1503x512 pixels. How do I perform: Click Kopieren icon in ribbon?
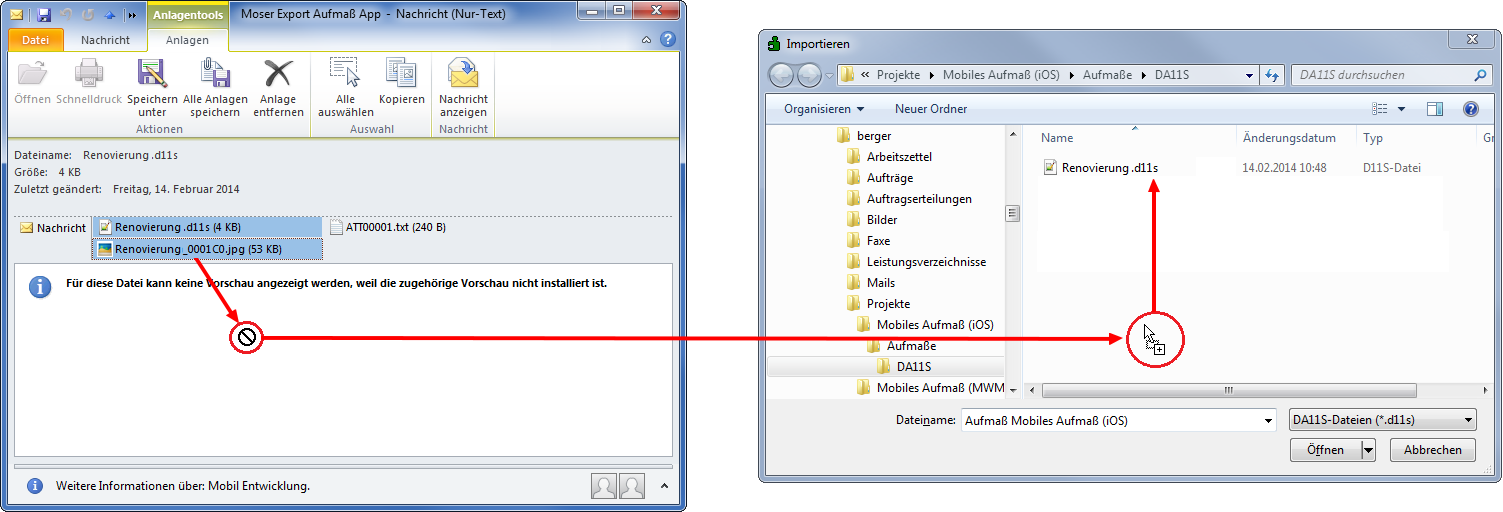click(401, 73)
